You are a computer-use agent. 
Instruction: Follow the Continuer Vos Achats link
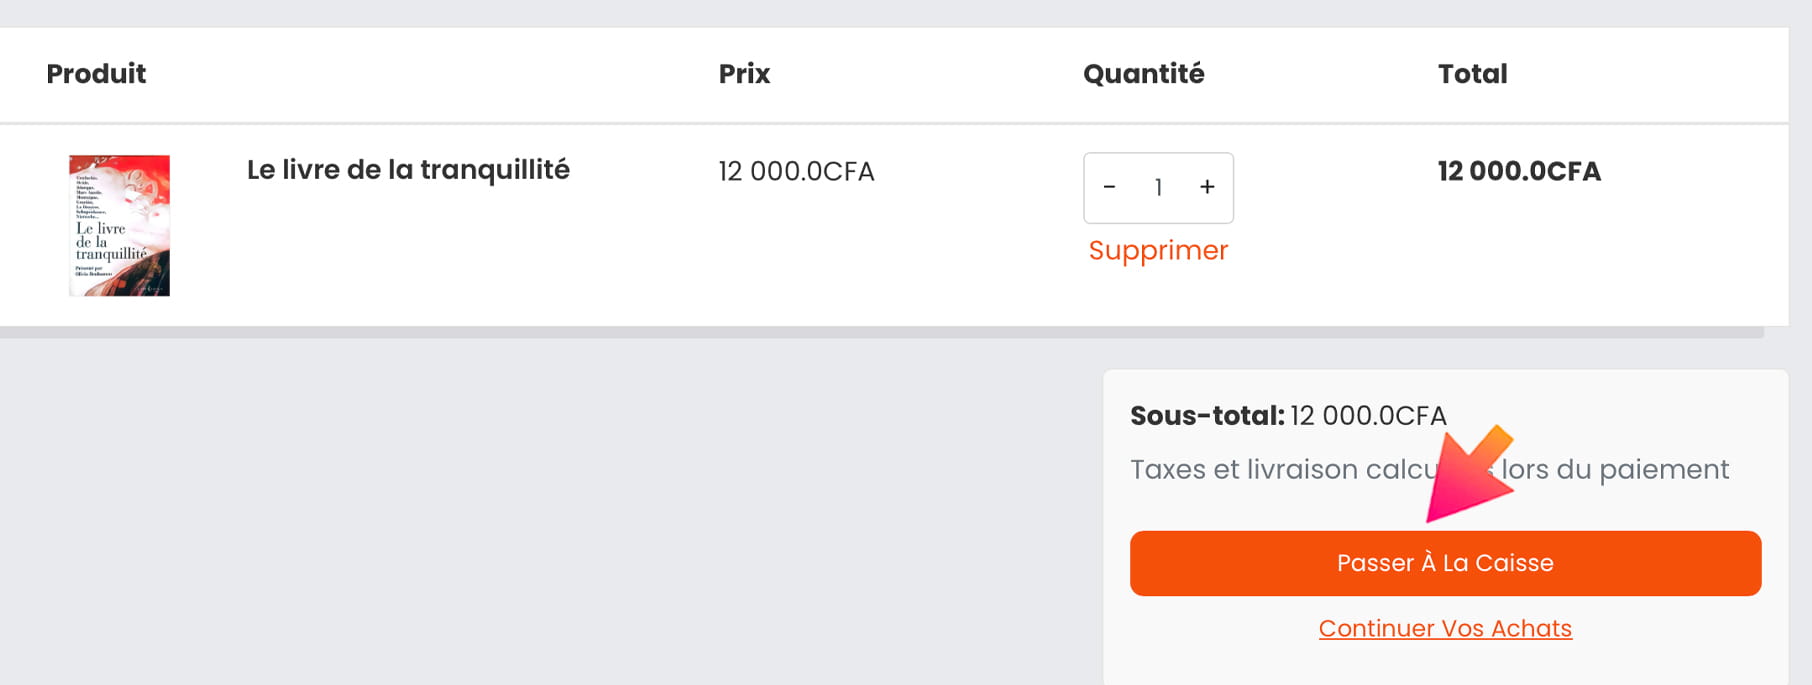1445,628
